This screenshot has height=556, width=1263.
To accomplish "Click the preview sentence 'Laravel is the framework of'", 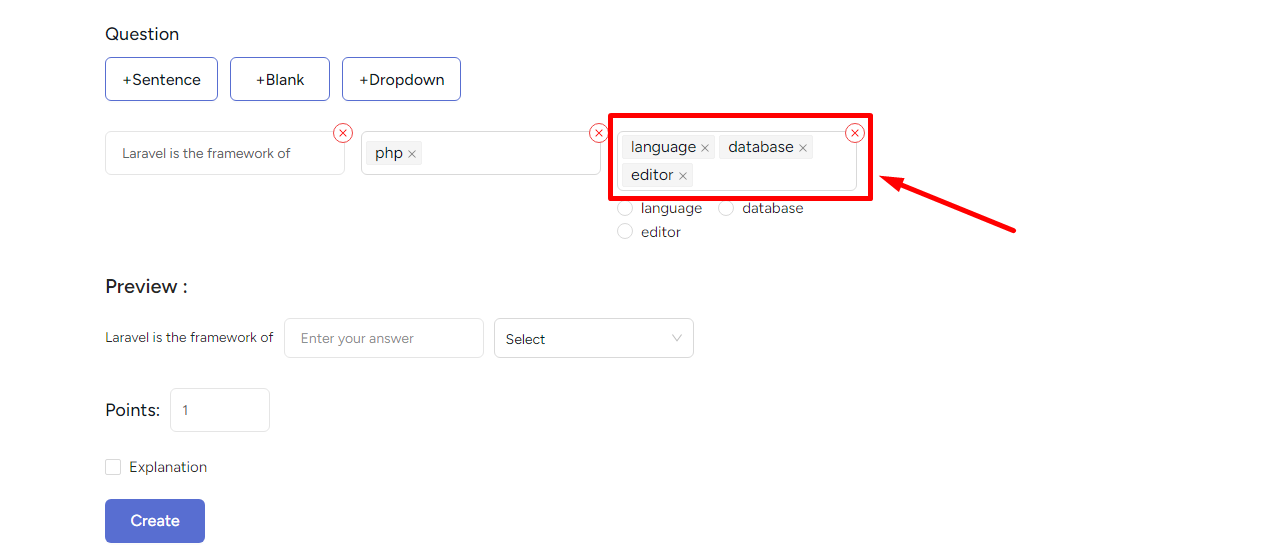I will (x=189, y=338).
